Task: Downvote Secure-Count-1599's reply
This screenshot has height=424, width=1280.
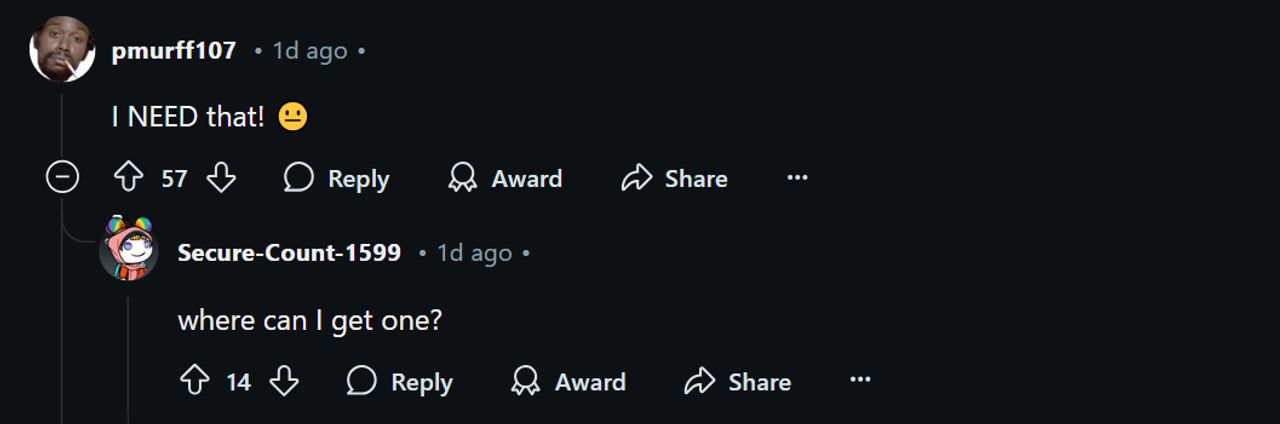Action: (284, 381)
